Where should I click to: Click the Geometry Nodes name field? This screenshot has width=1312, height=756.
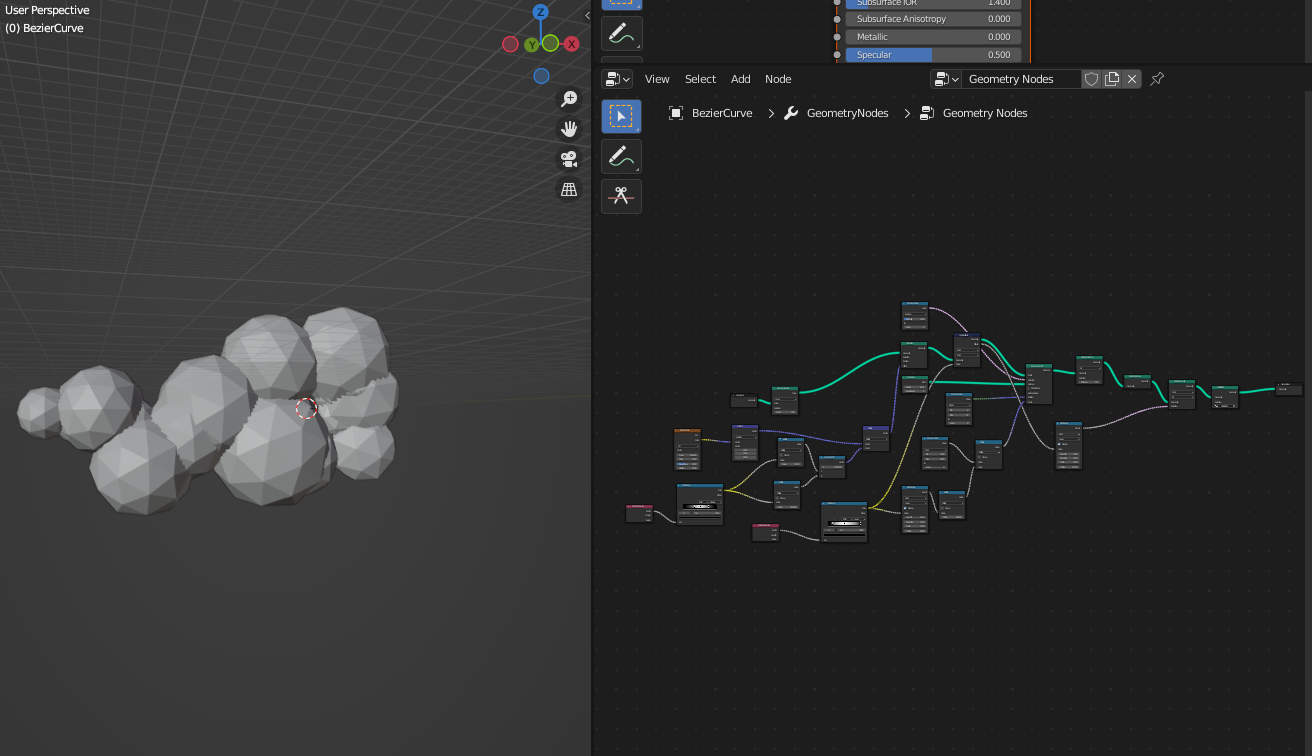[1021, 79]
